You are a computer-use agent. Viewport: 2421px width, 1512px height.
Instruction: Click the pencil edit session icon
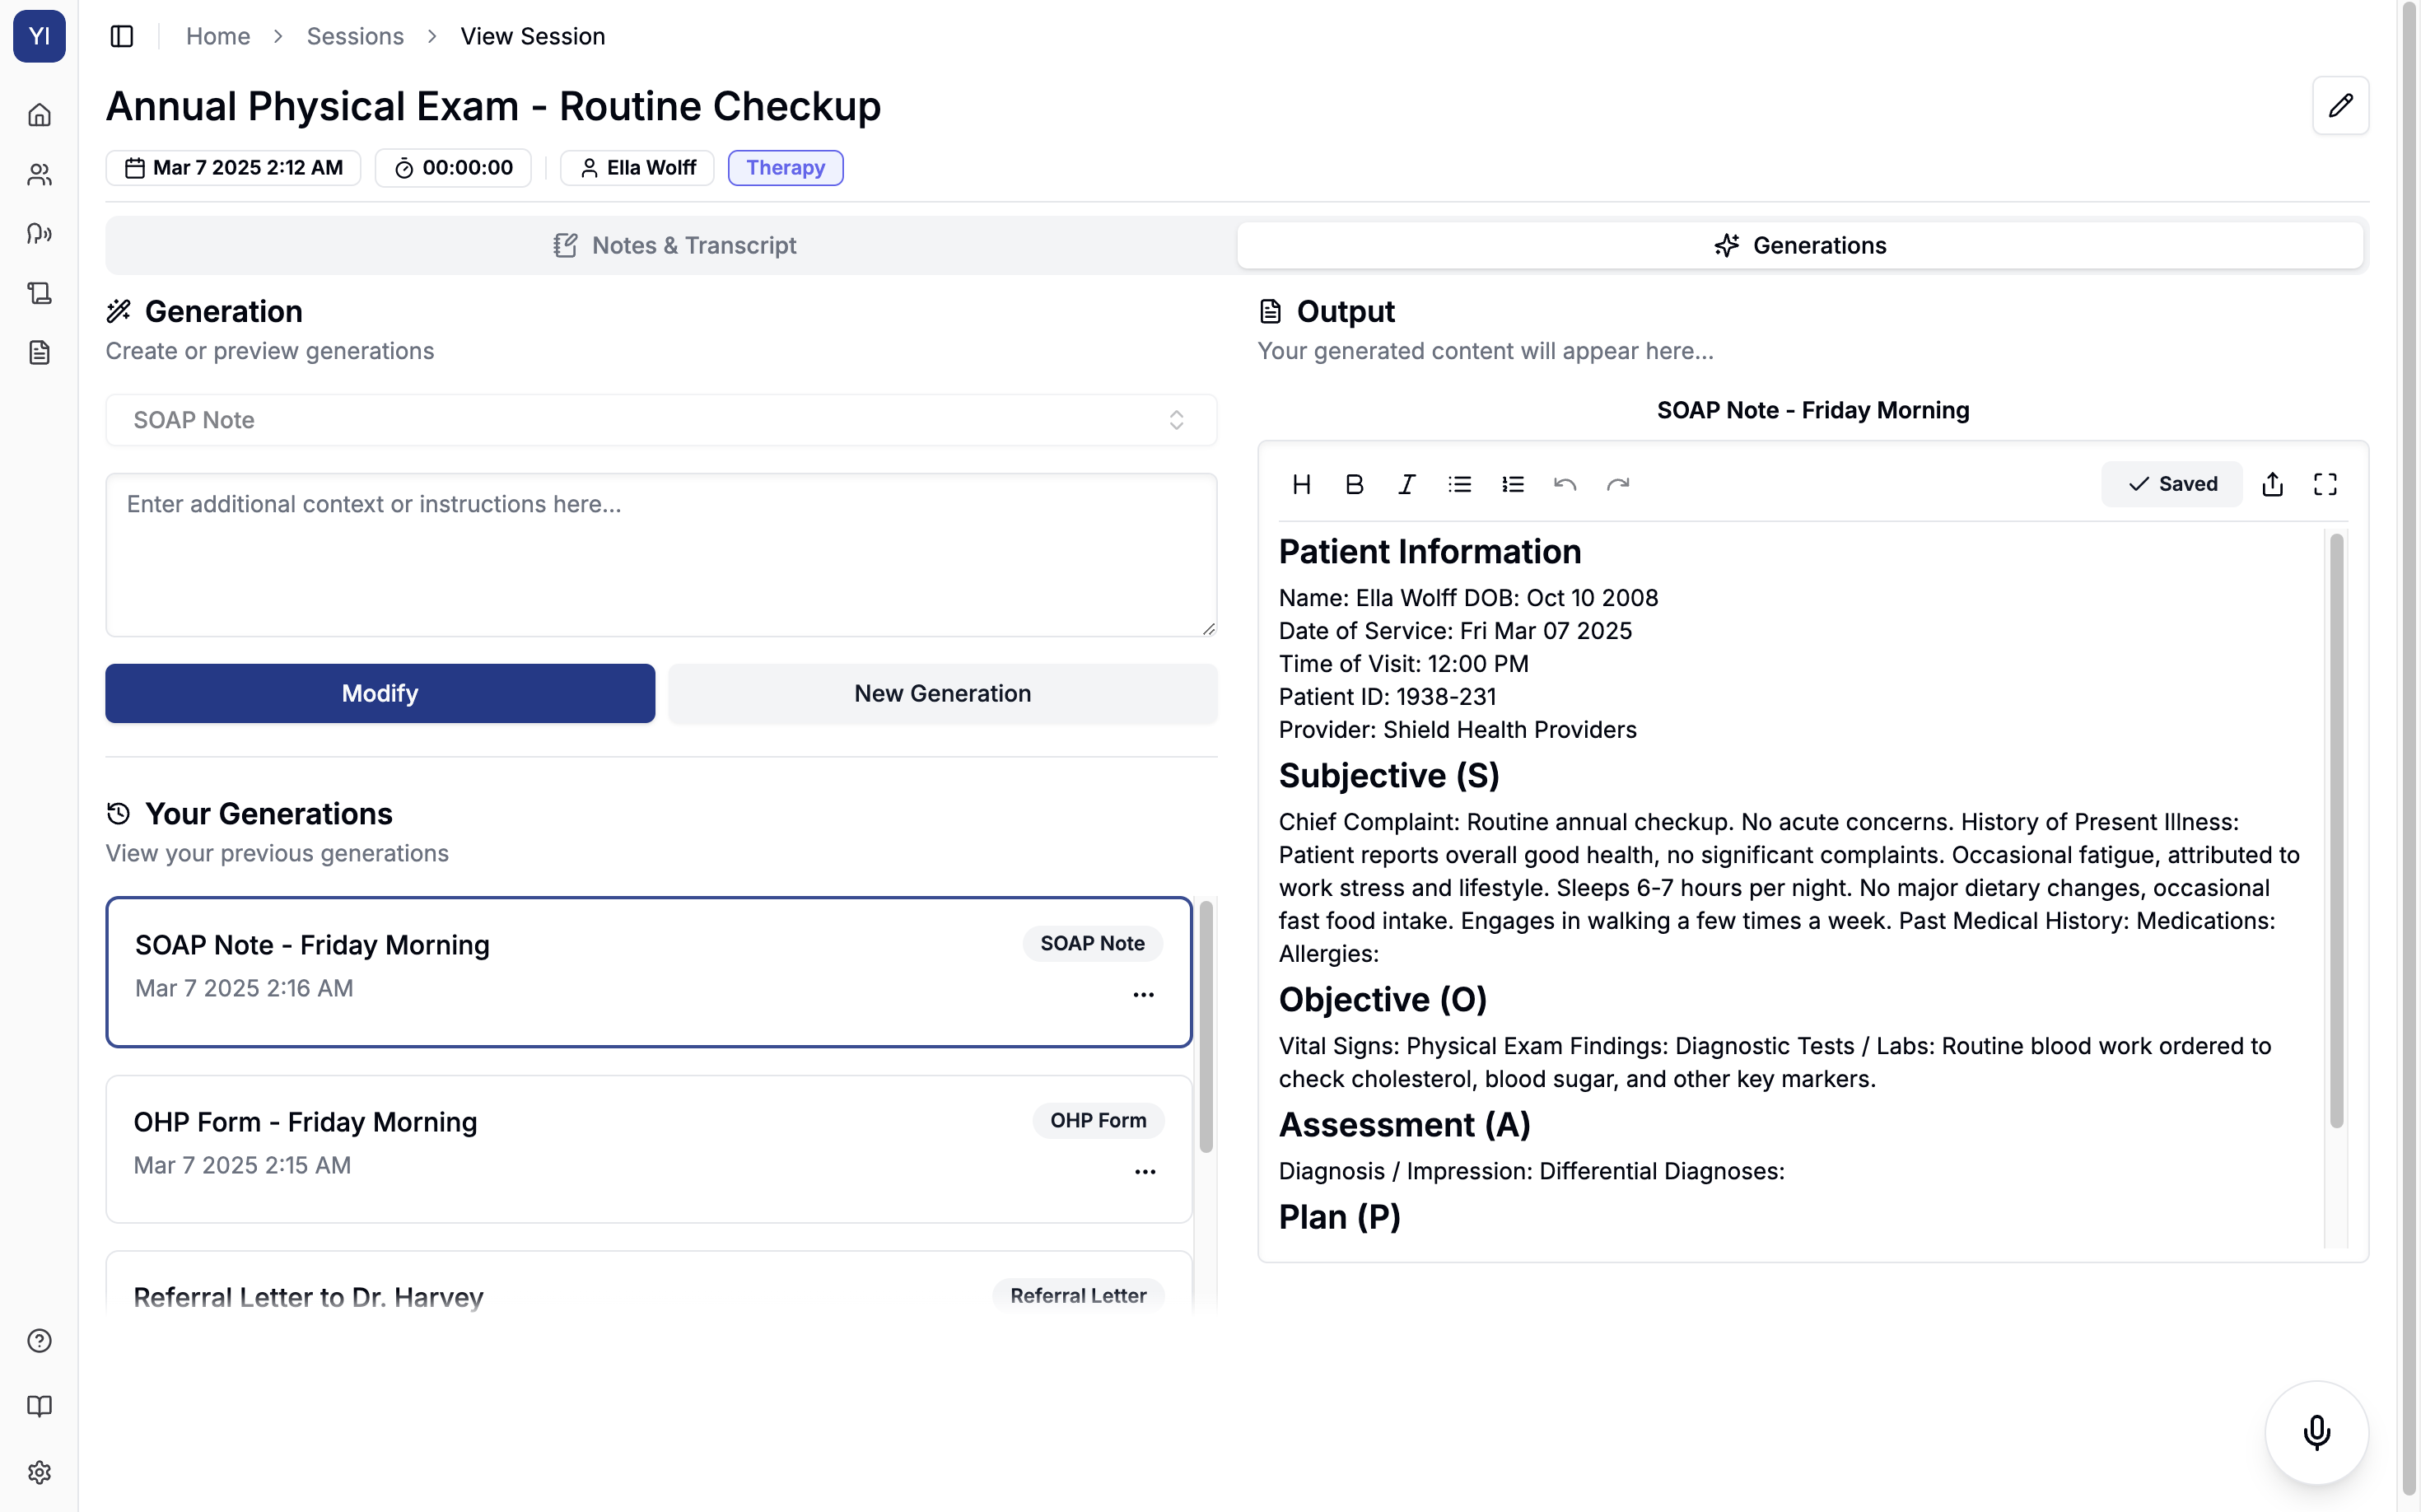2339,105
